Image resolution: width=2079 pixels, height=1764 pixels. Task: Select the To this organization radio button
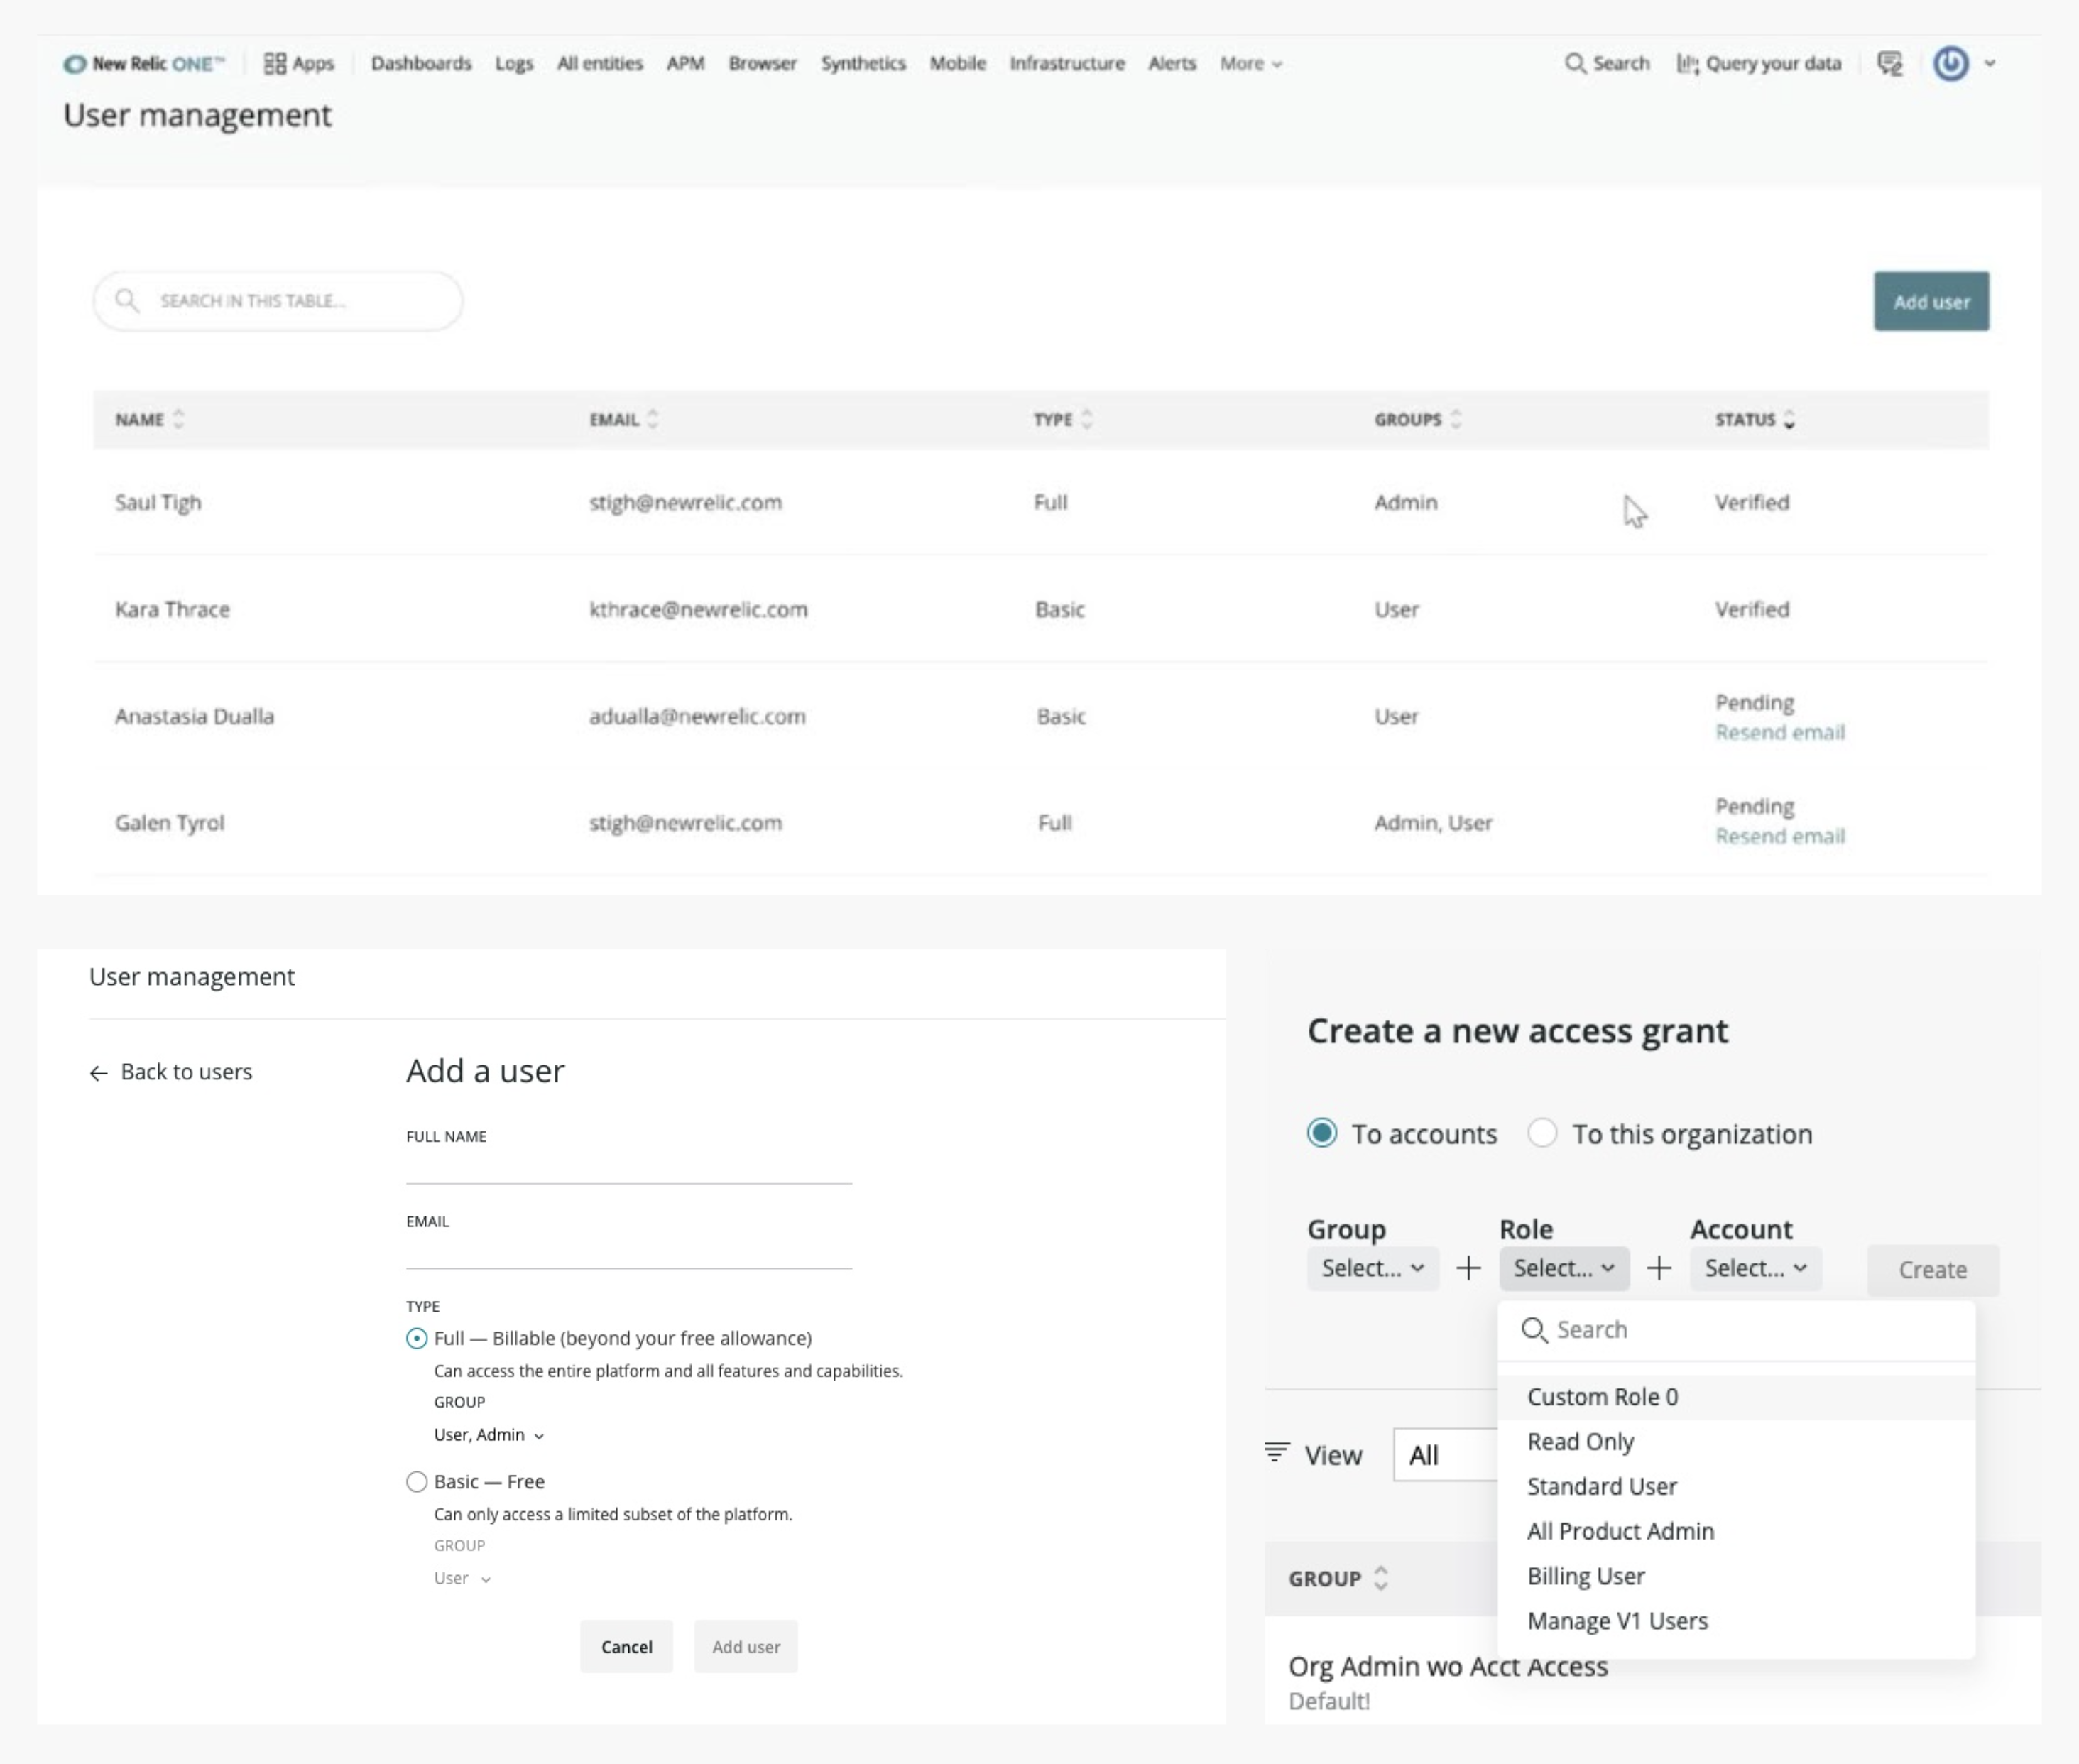coord(1542,1133)
